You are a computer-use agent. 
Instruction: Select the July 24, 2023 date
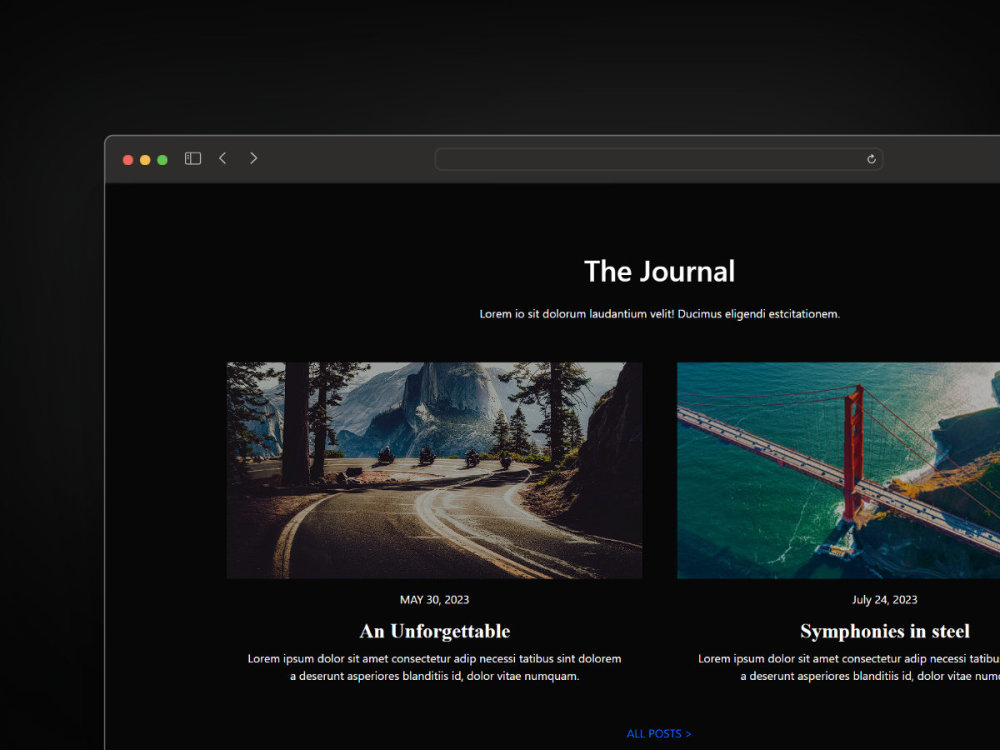click(x=885, y=599)
